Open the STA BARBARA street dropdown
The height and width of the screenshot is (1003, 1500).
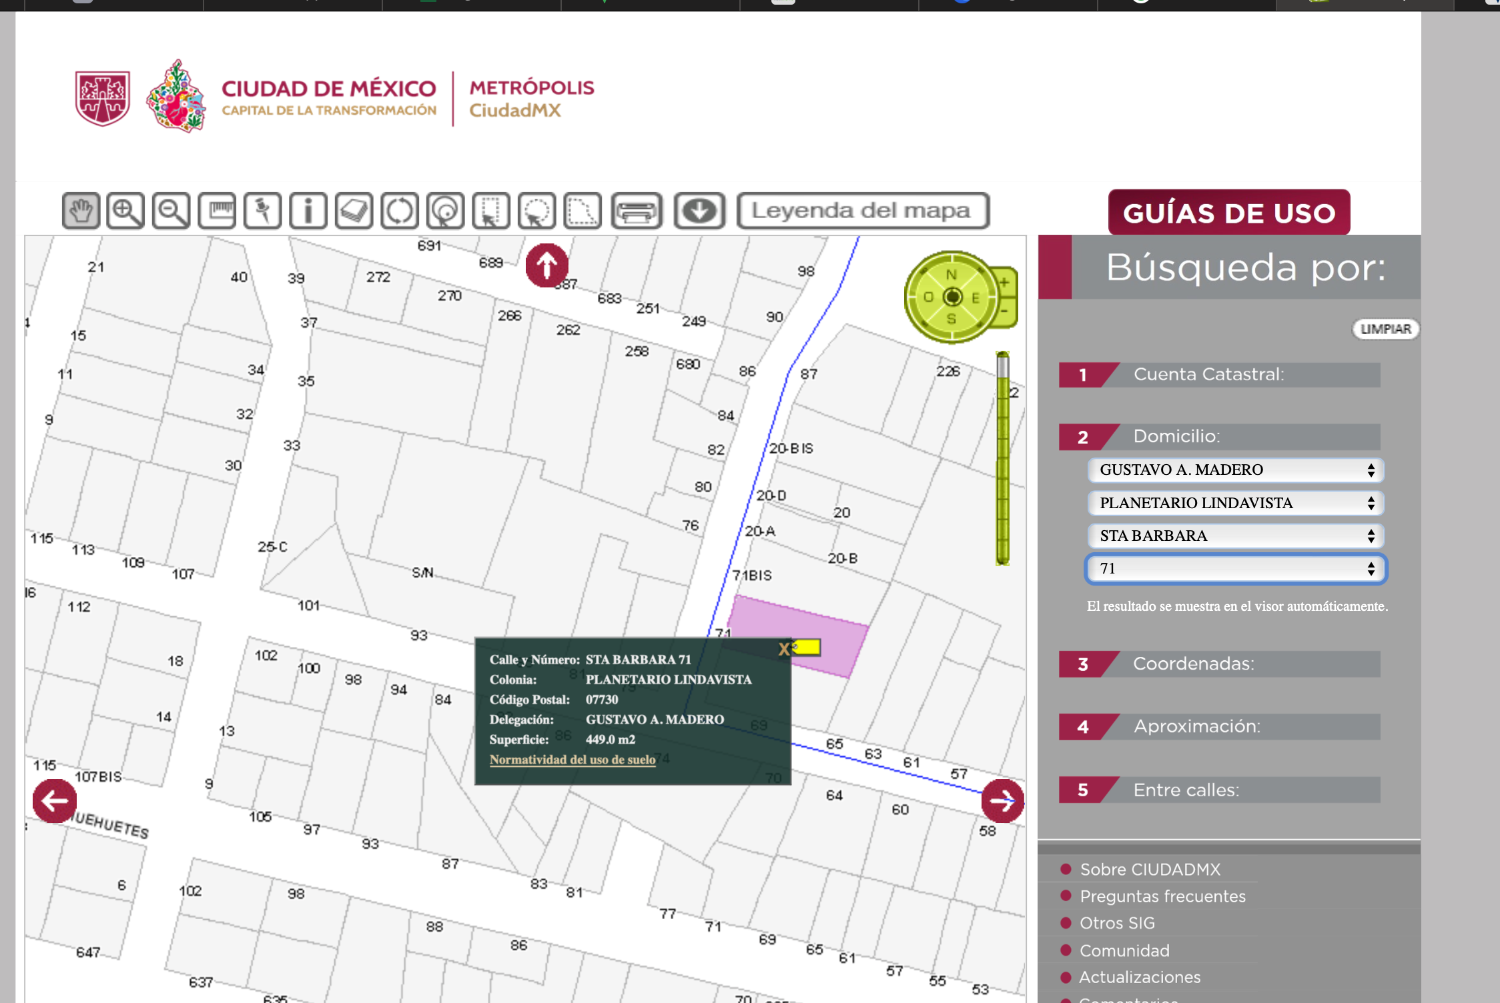pos(1235,536)
